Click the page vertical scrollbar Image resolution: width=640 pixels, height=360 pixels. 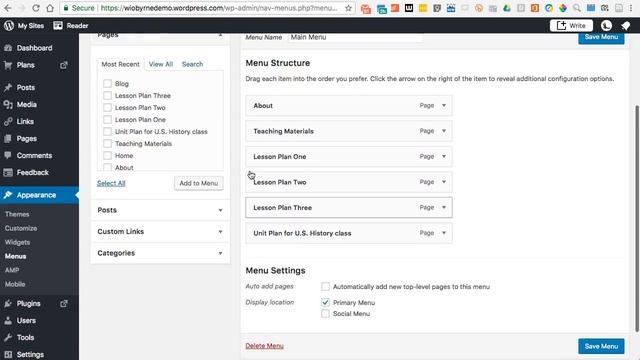(637, 218)
